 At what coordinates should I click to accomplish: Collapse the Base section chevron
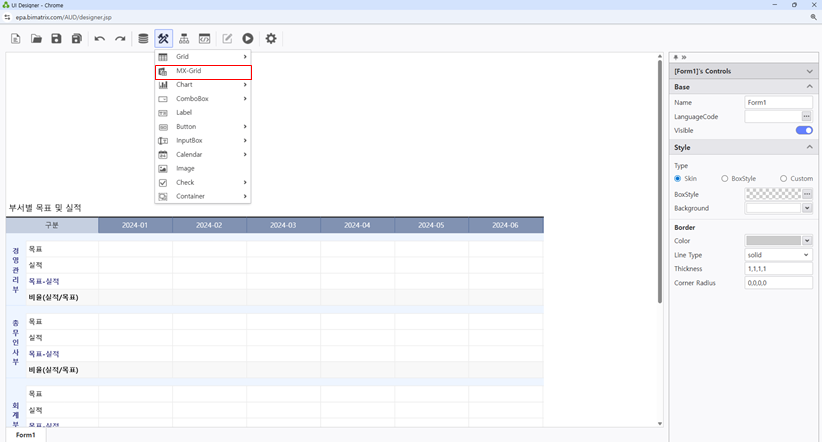pyautogui.click(x=809, y=87)
